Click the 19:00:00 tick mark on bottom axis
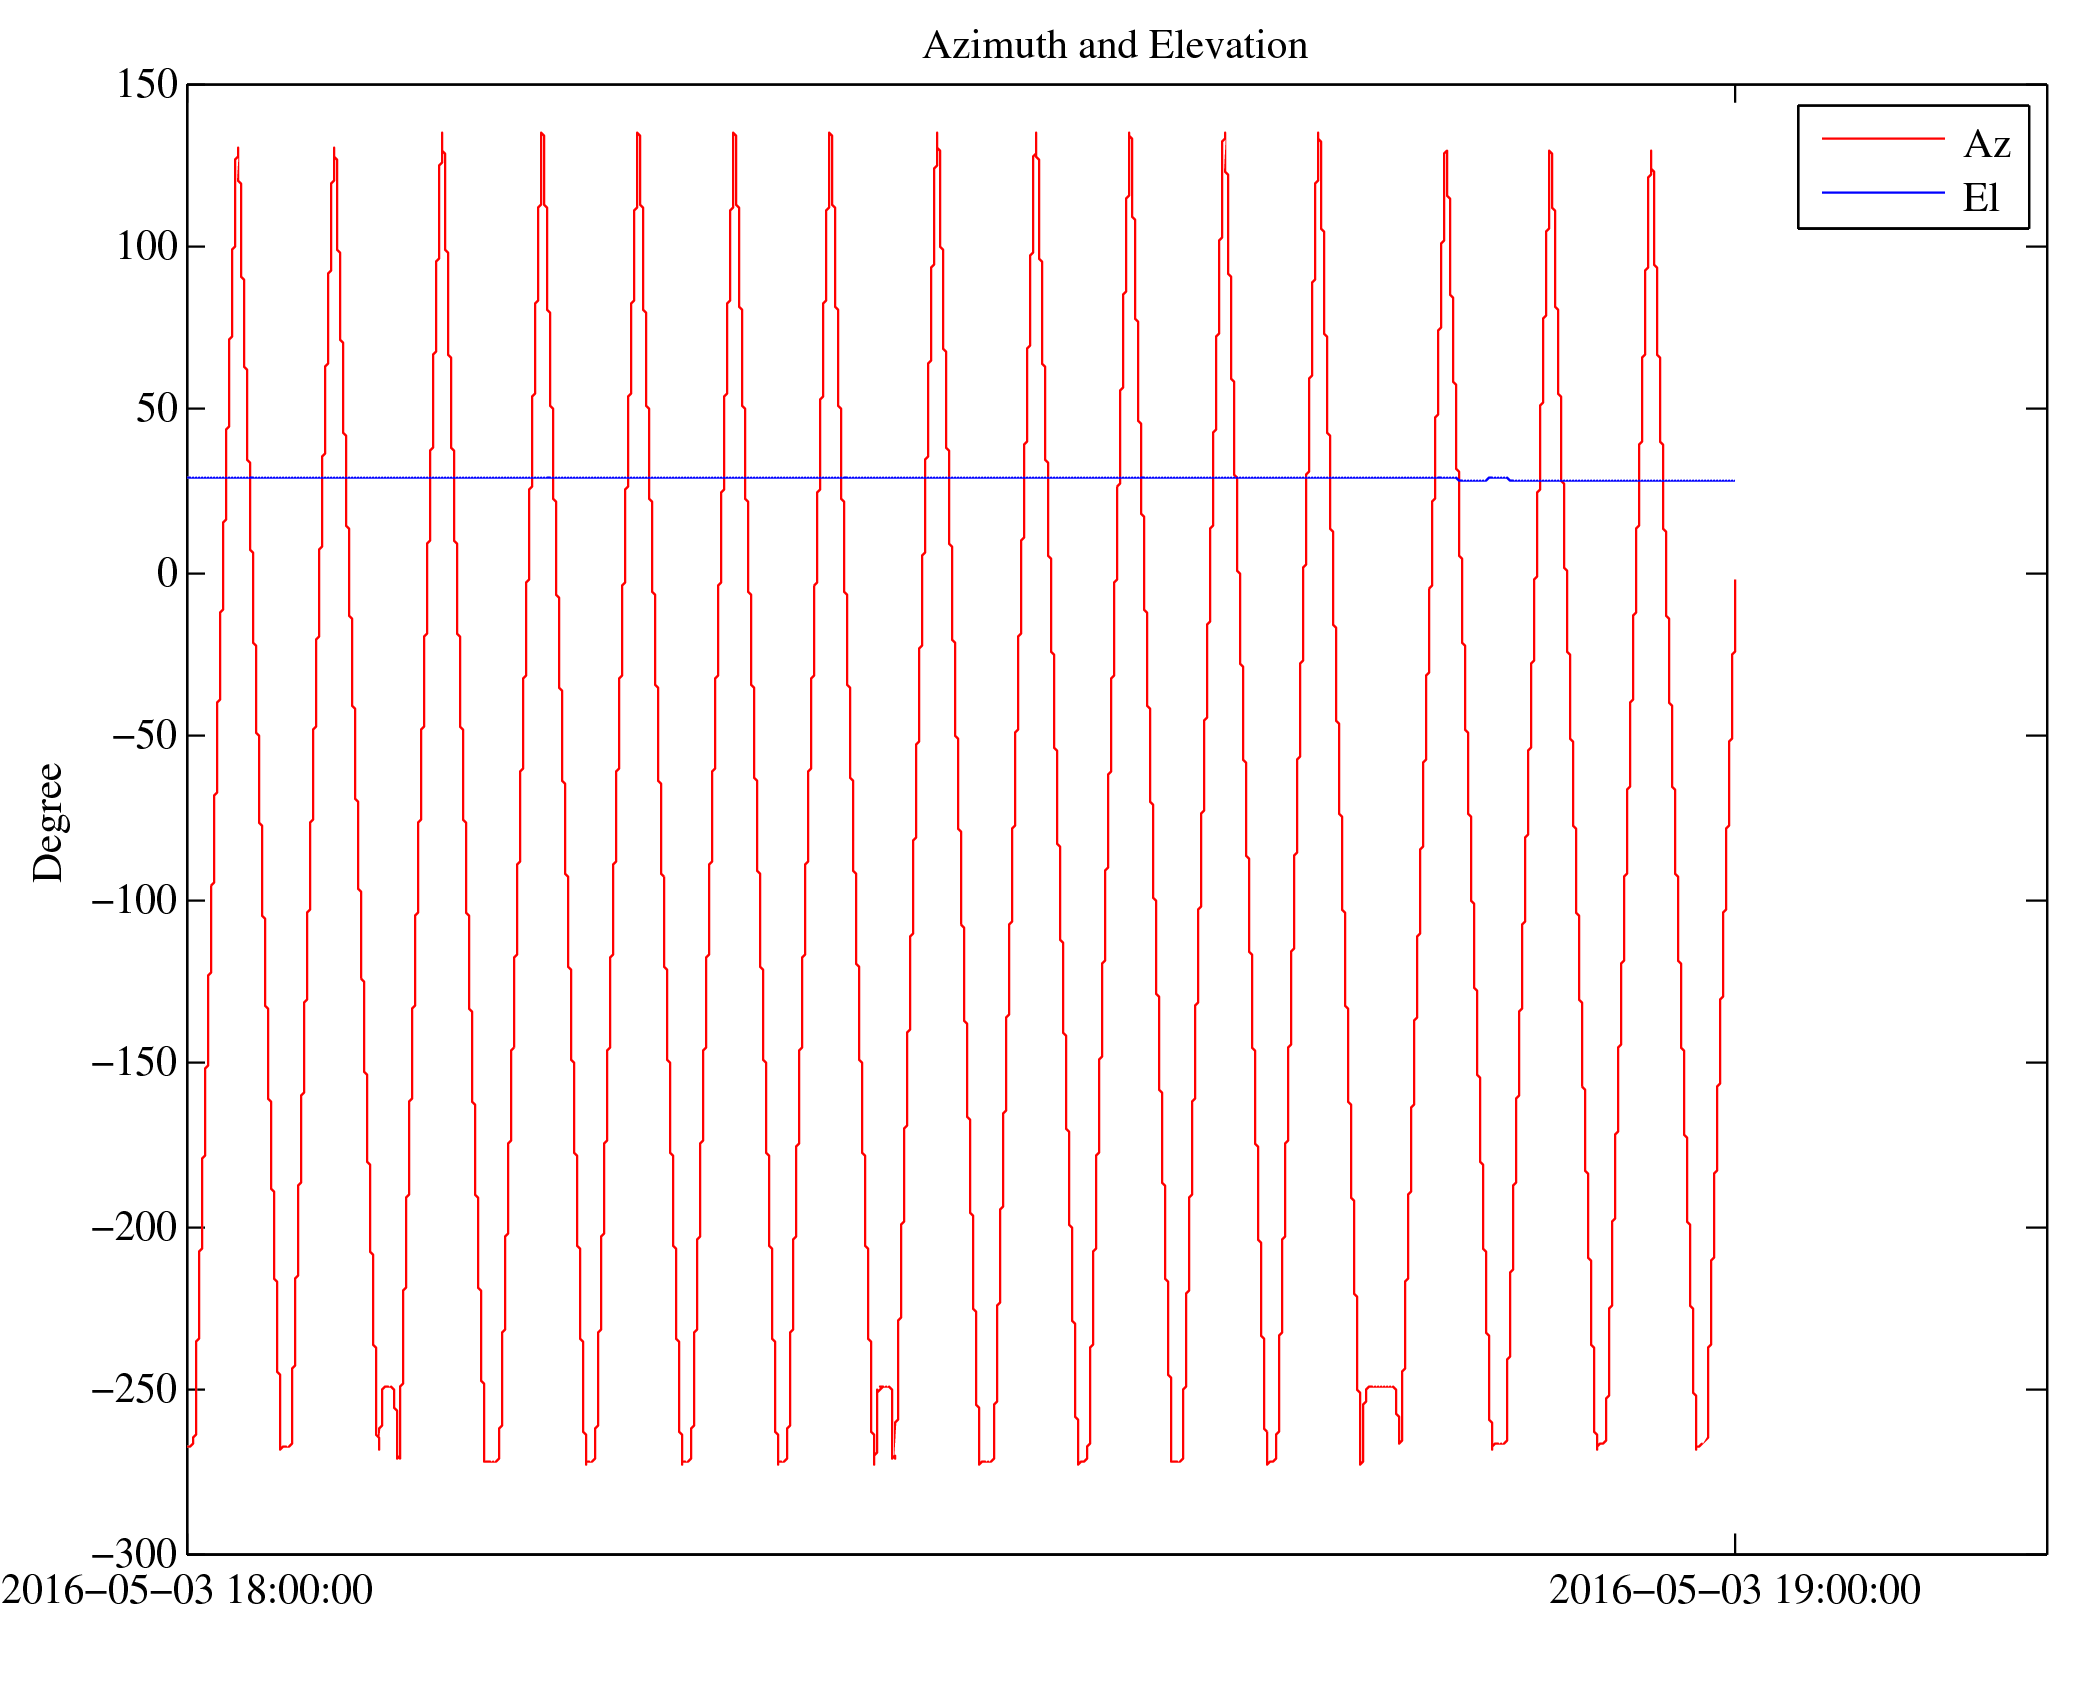 click(1734, 1543)
